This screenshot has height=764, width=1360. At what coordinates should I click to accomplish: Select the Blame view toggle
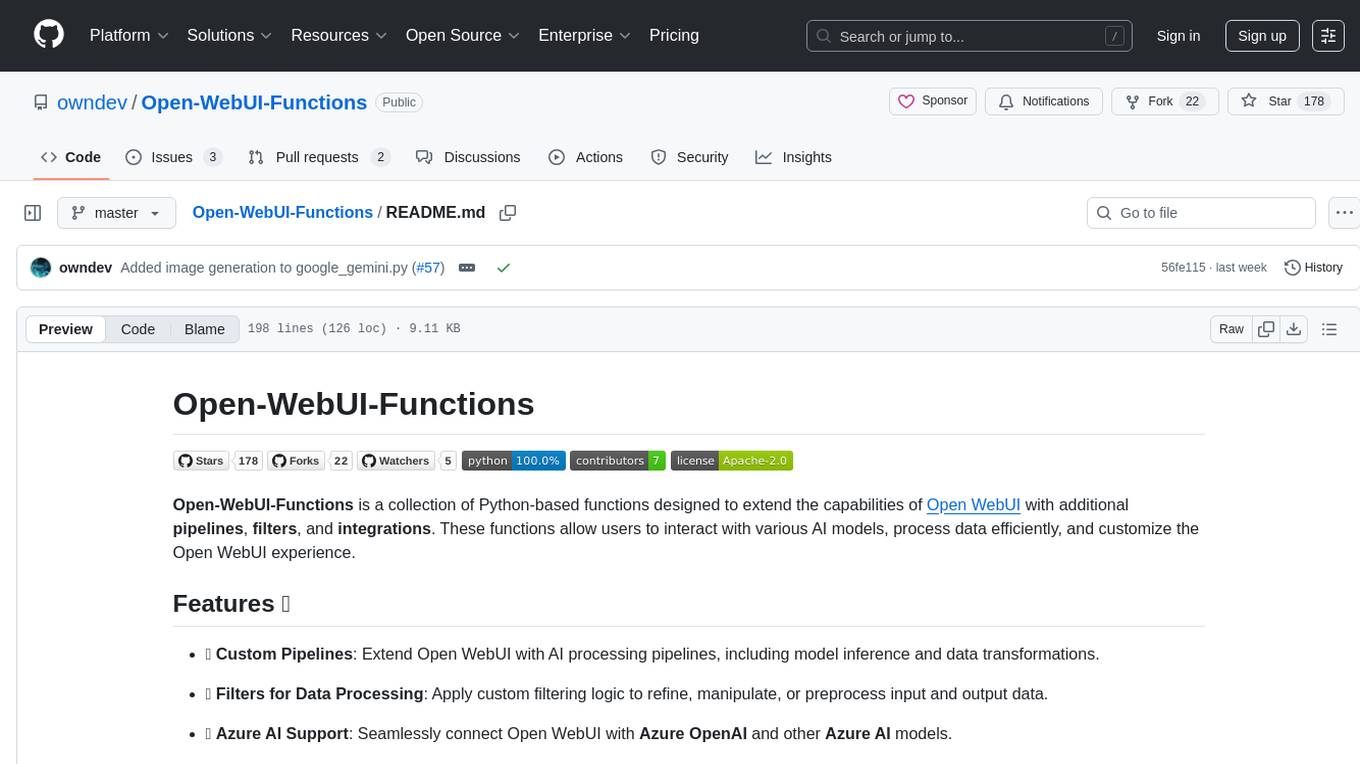(204, 329)
